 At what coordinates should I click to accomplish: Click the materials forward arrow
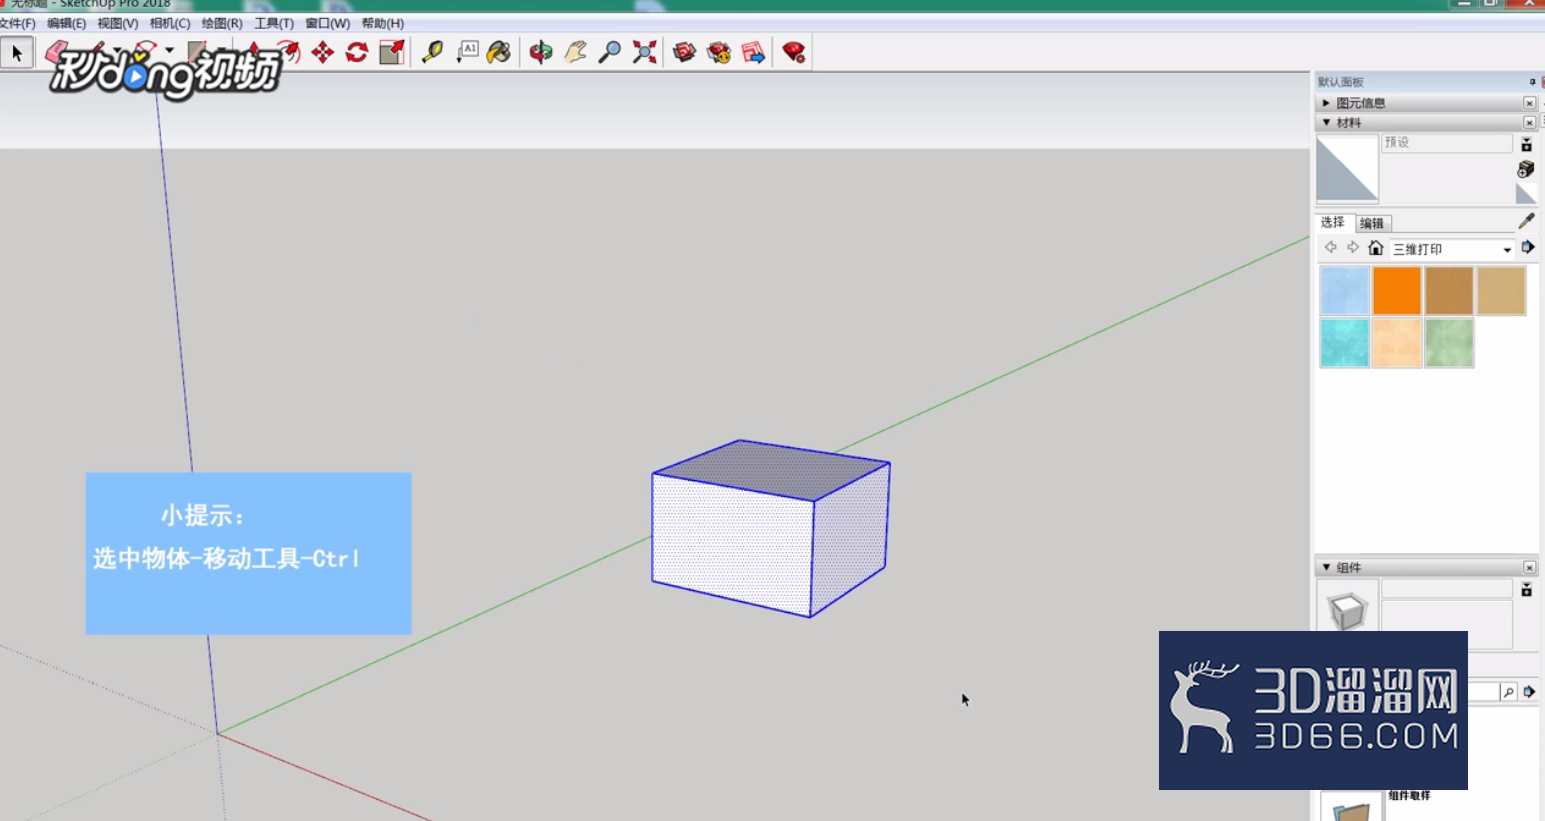click(x=1352, y=248)
